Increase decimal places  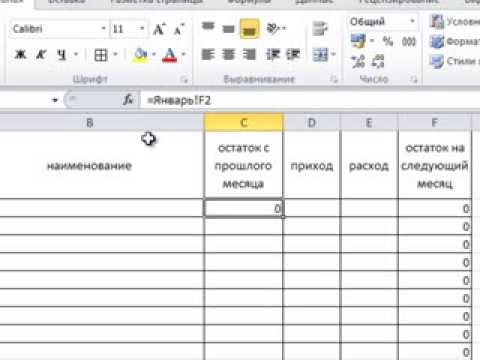pos(358,61)
